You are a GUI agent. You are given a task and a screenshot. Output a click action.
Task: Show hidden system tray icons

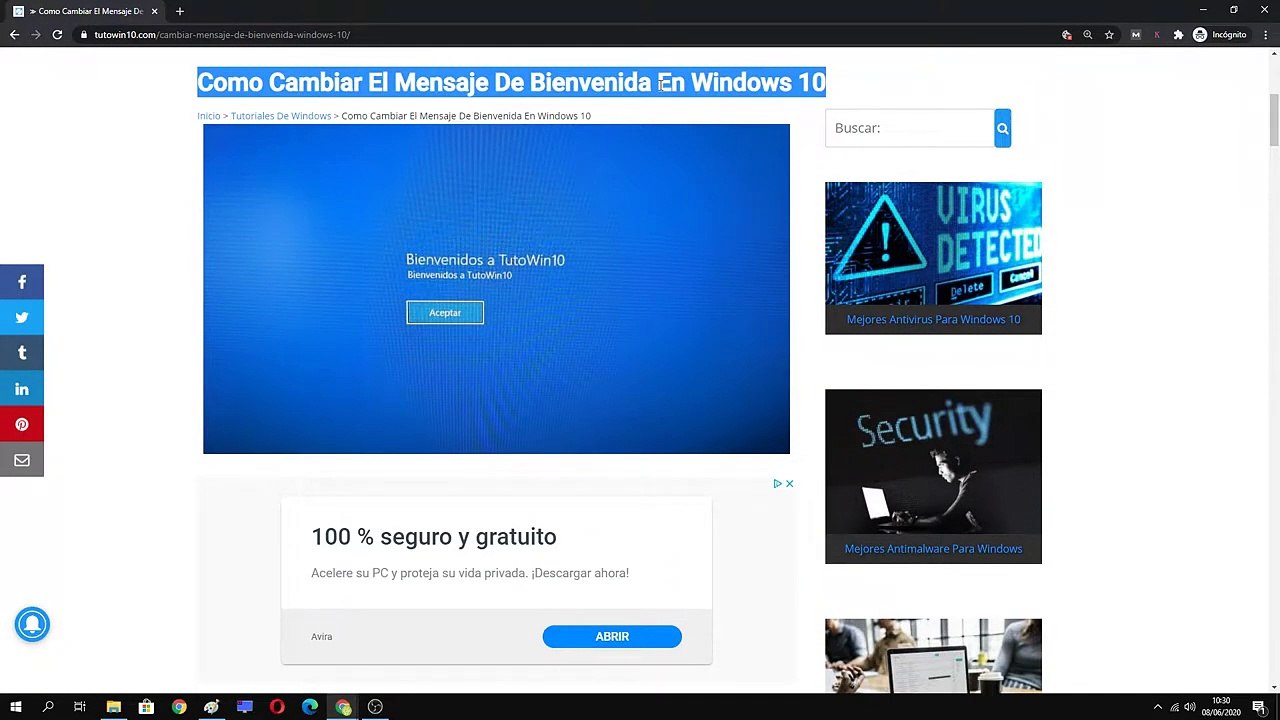tap(1158, 707)
